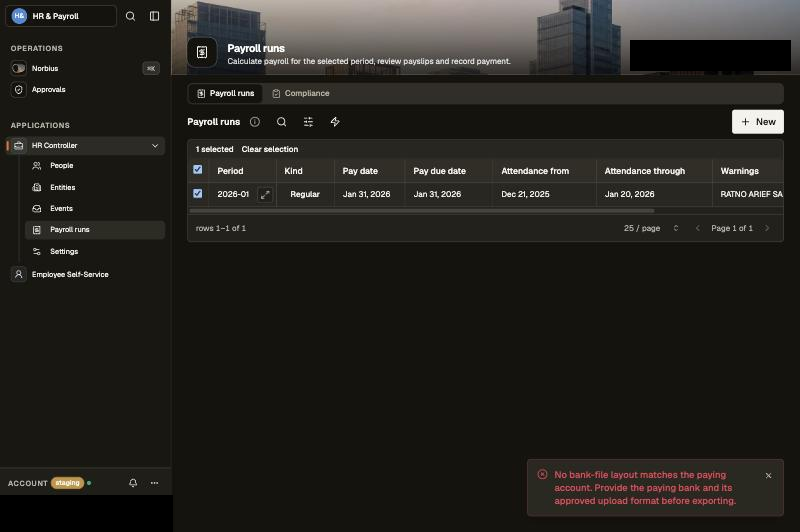
Task: Click the Settings sliders icon in sidebar
Action: 37,251
